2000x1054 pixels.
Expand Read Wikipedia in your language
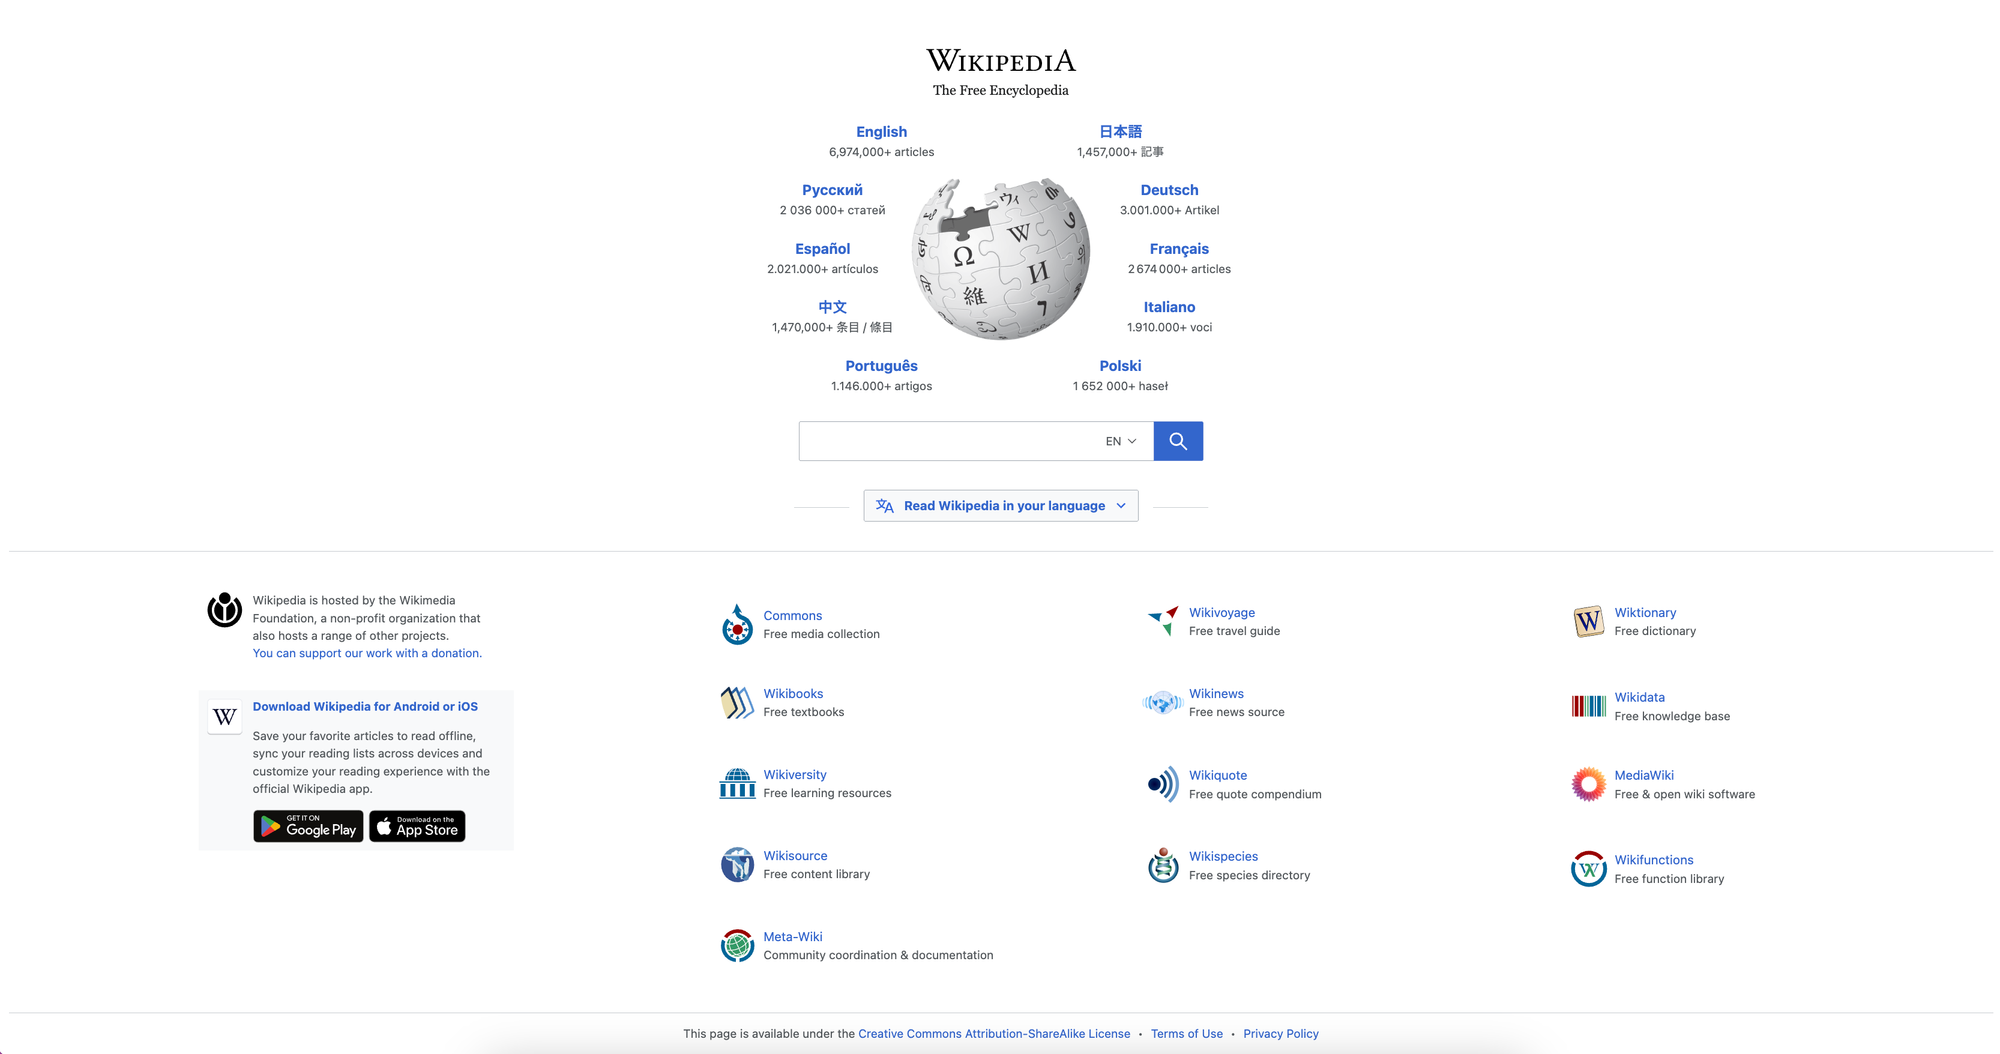tap(1001, 506)
